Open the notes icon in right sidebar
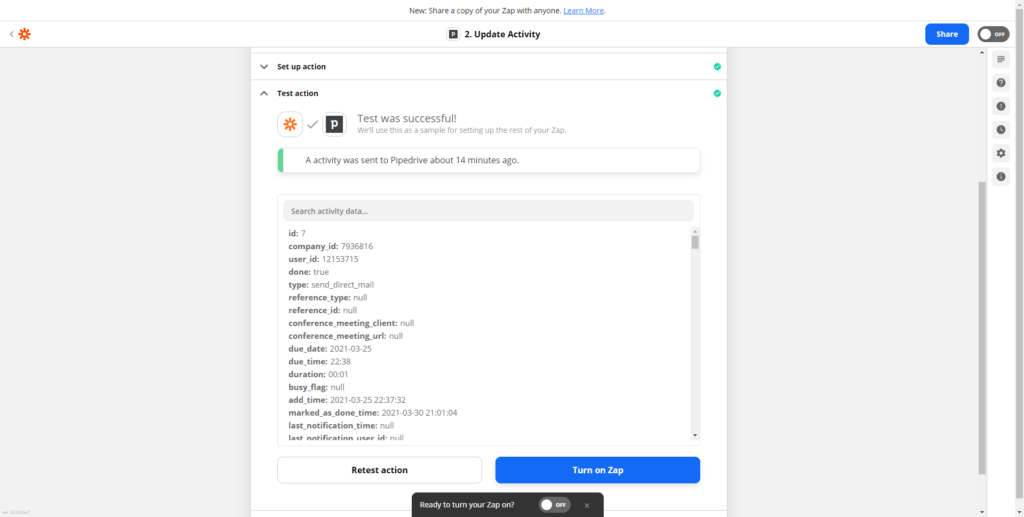This screenshot has width=1024, height=517. 1000,59
